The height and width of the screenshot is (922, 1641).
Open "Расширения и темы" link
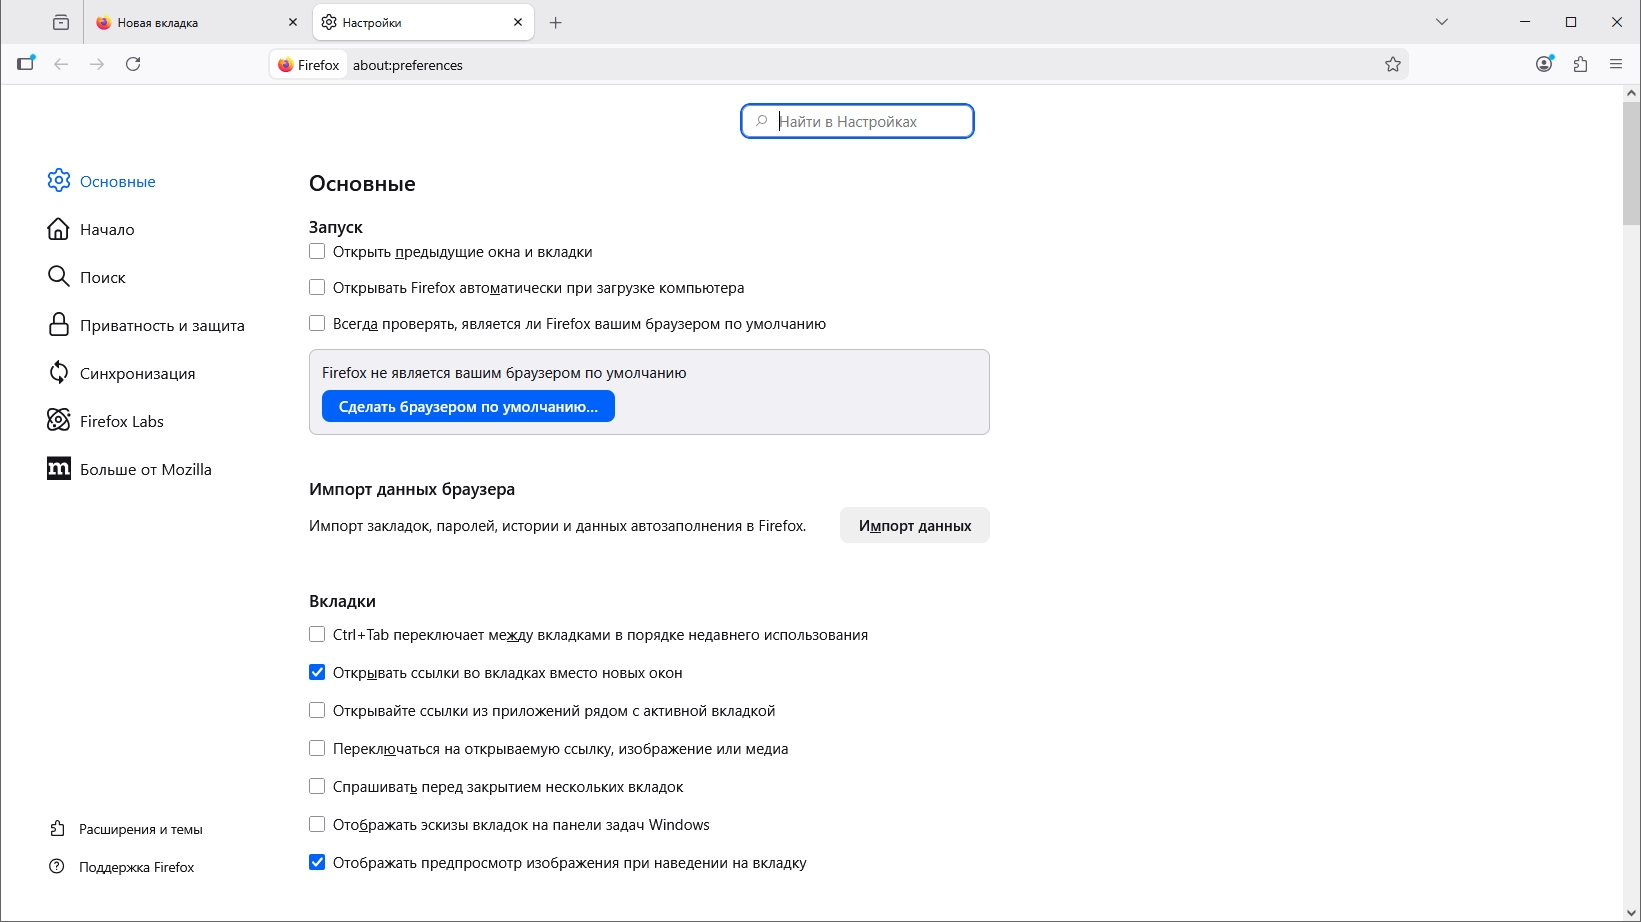[x=140, y=829]
